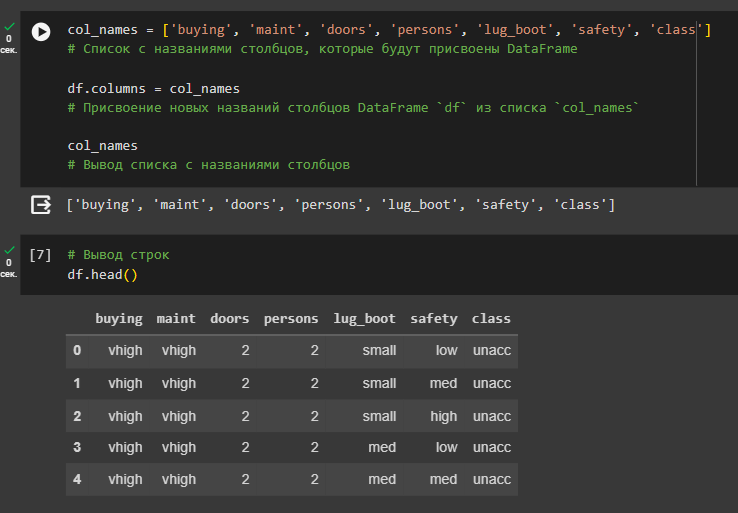Screen dimensions: 738x513
Task: Click the 'class' column header
Action: click(491, 319)
